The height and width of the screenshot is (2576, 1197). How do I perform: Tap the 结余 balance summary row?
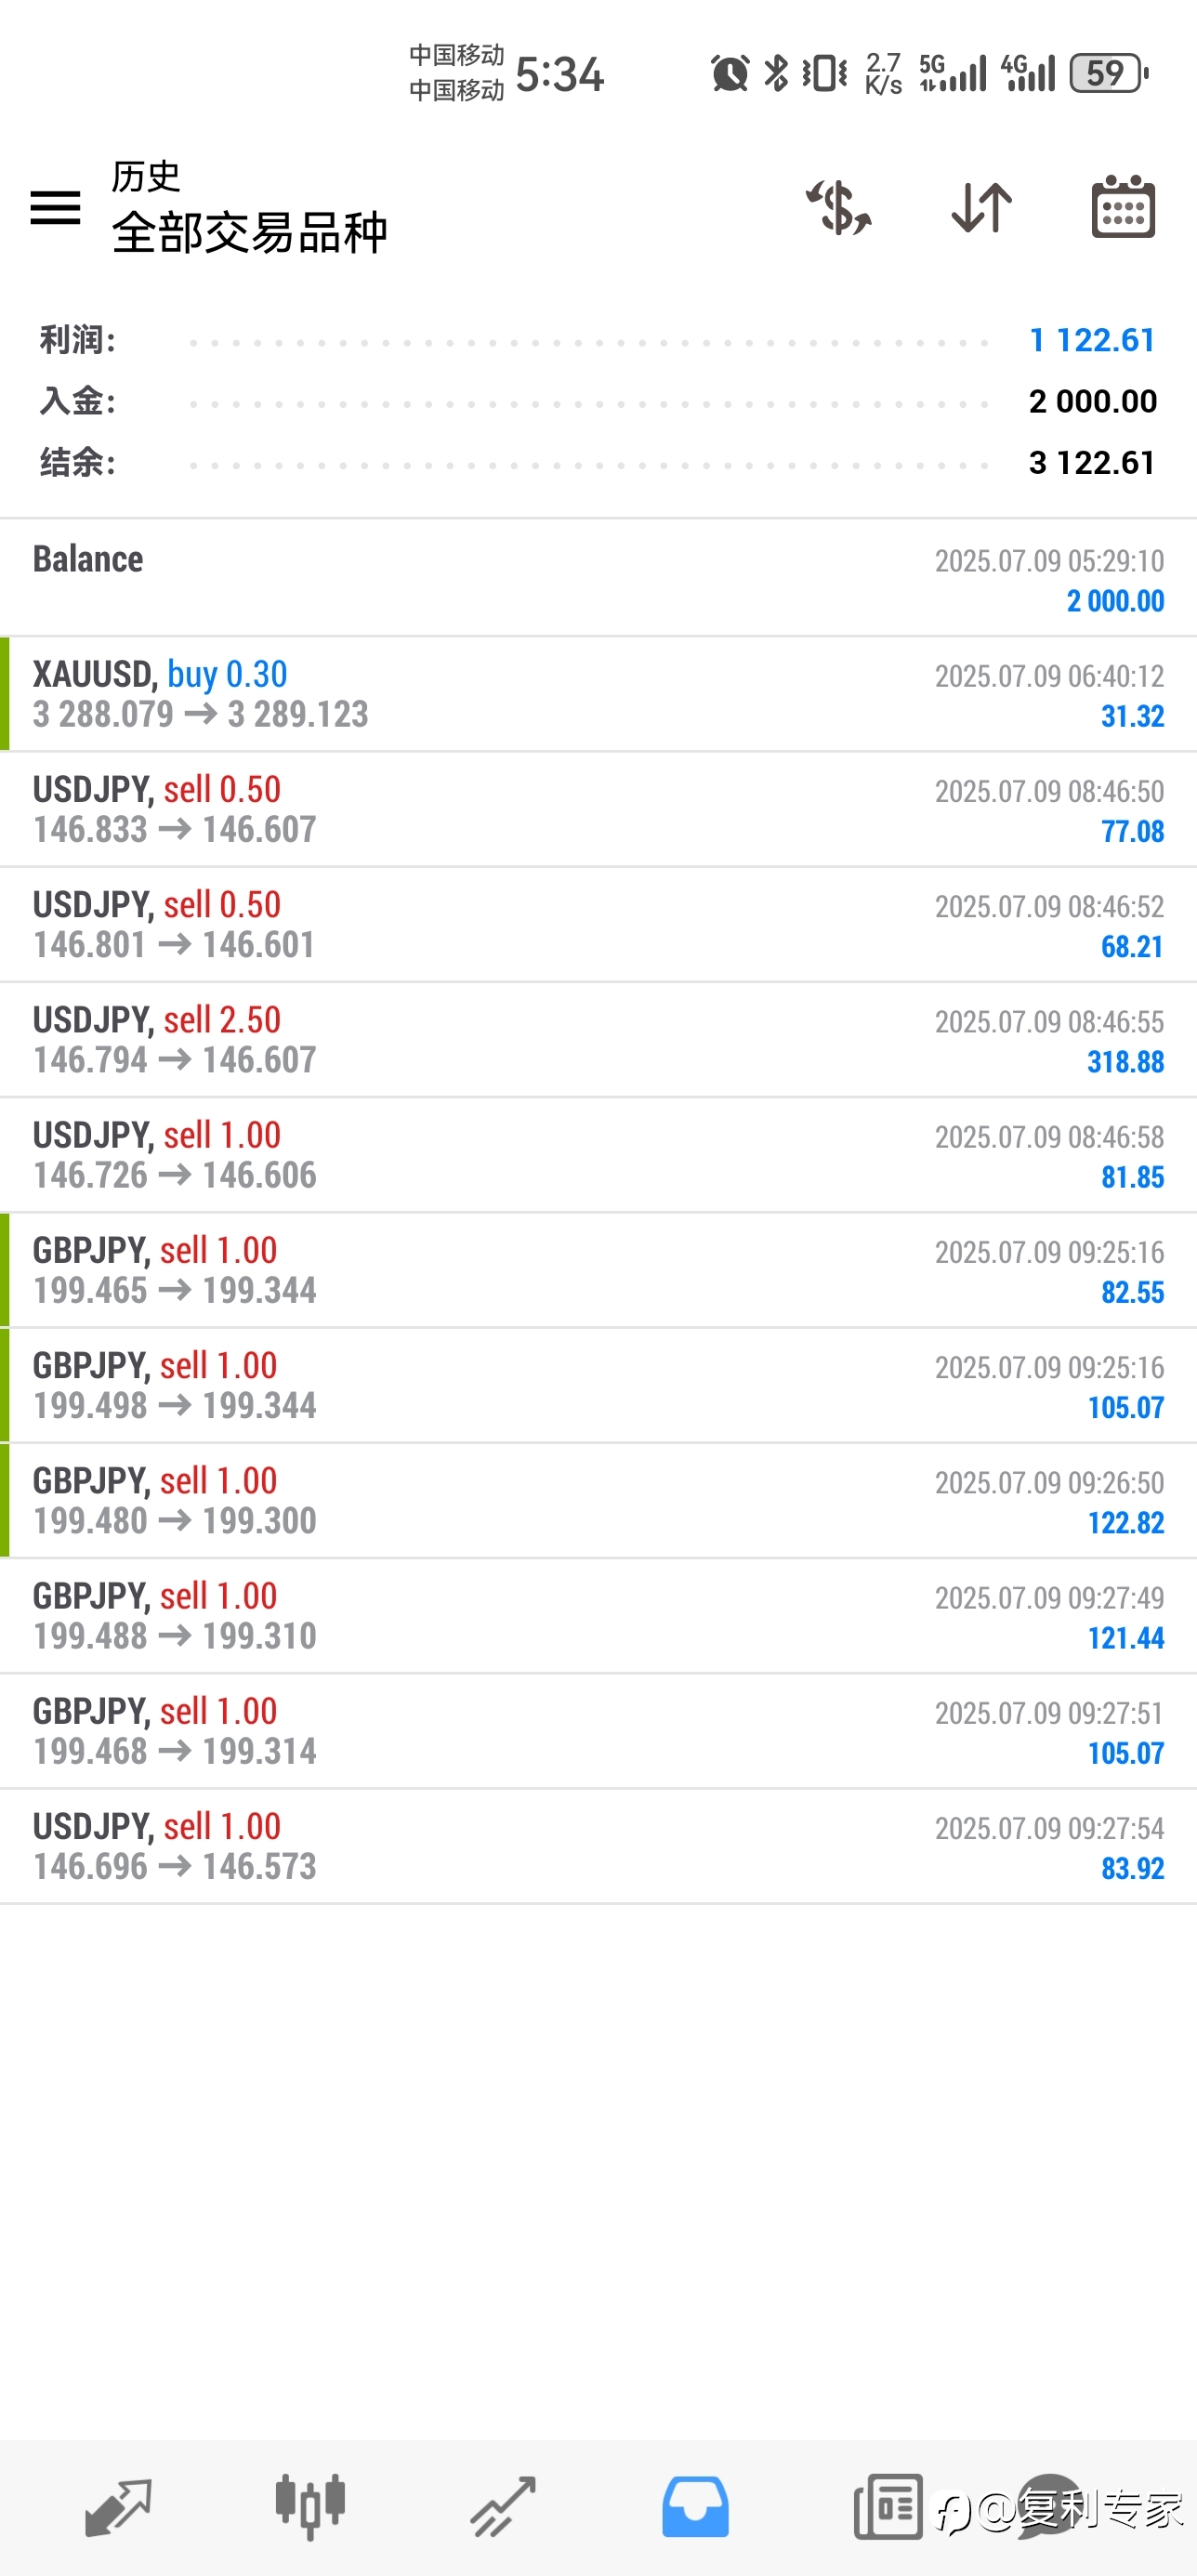[598, 463]
